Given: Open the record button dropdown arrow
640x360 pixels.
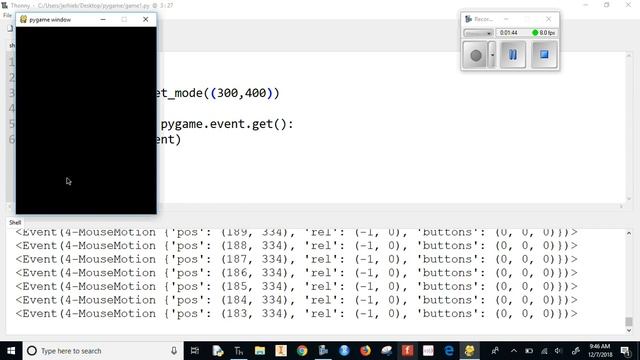Looking at the screenshot, I should pyautogui.click(x=492, y=55).
